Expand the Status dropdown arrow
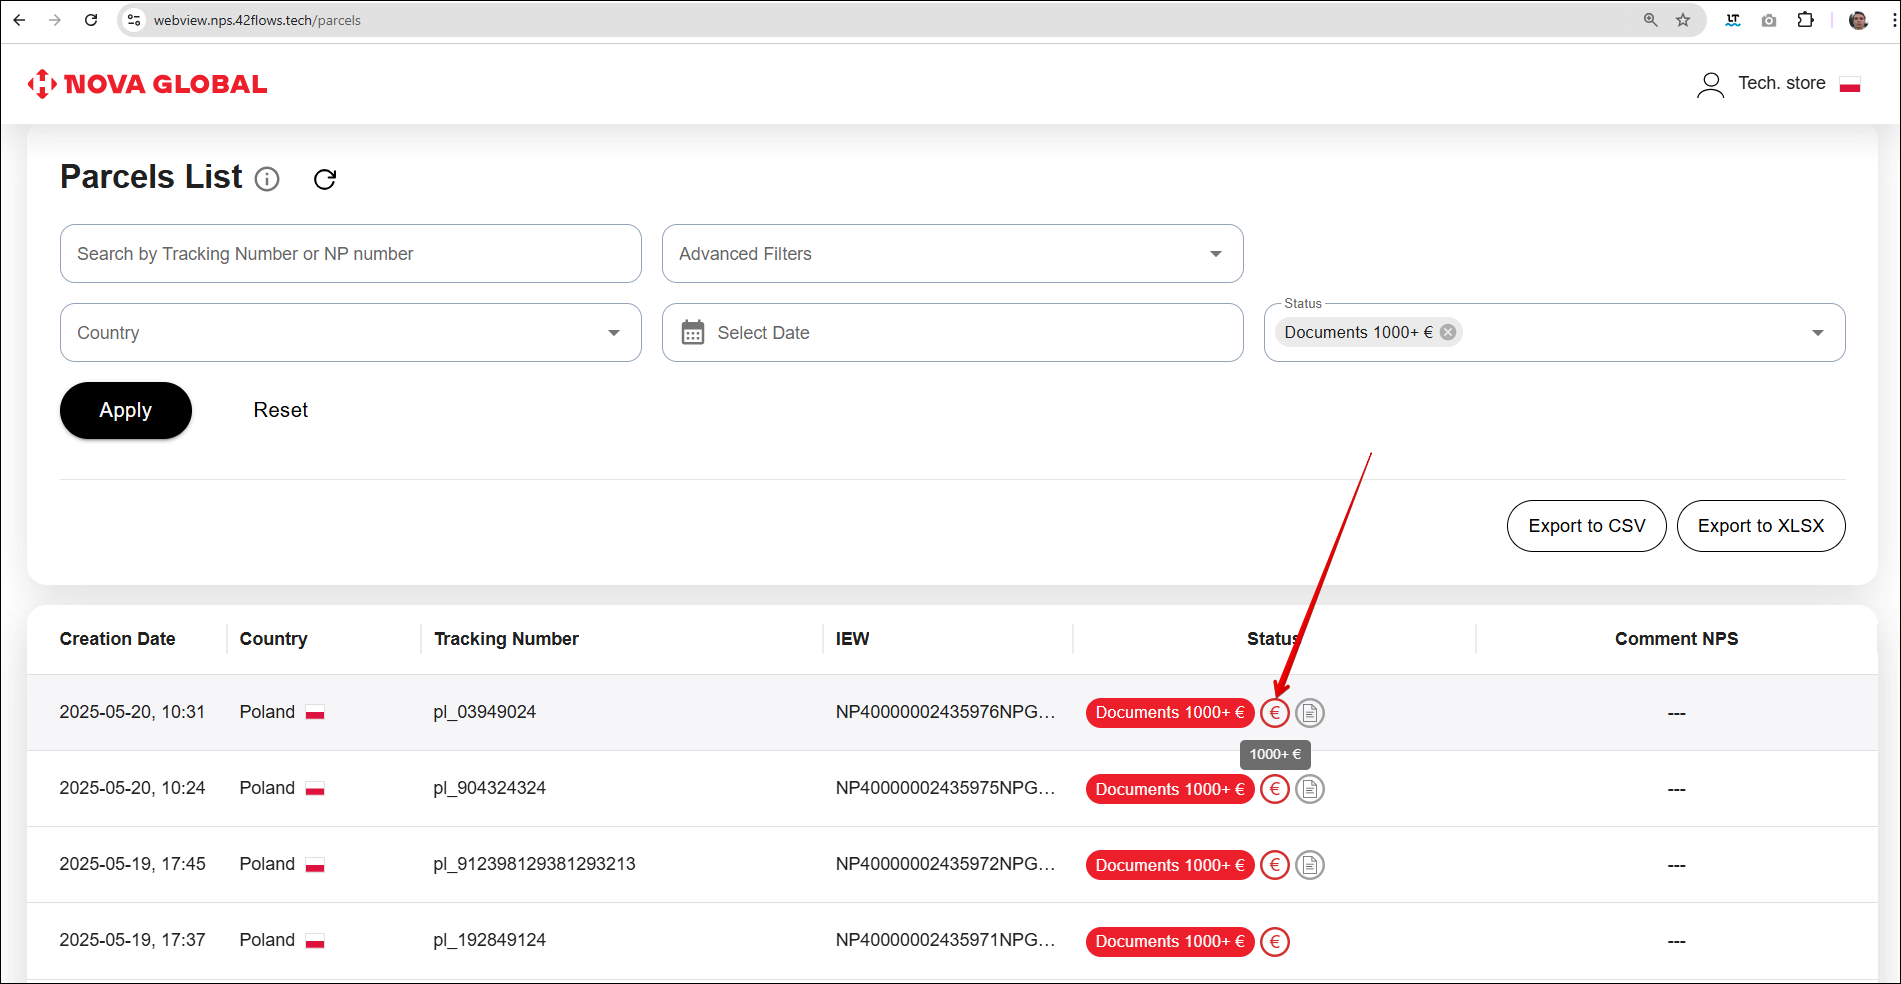The image size is (1901, 984). point(1817,333)
